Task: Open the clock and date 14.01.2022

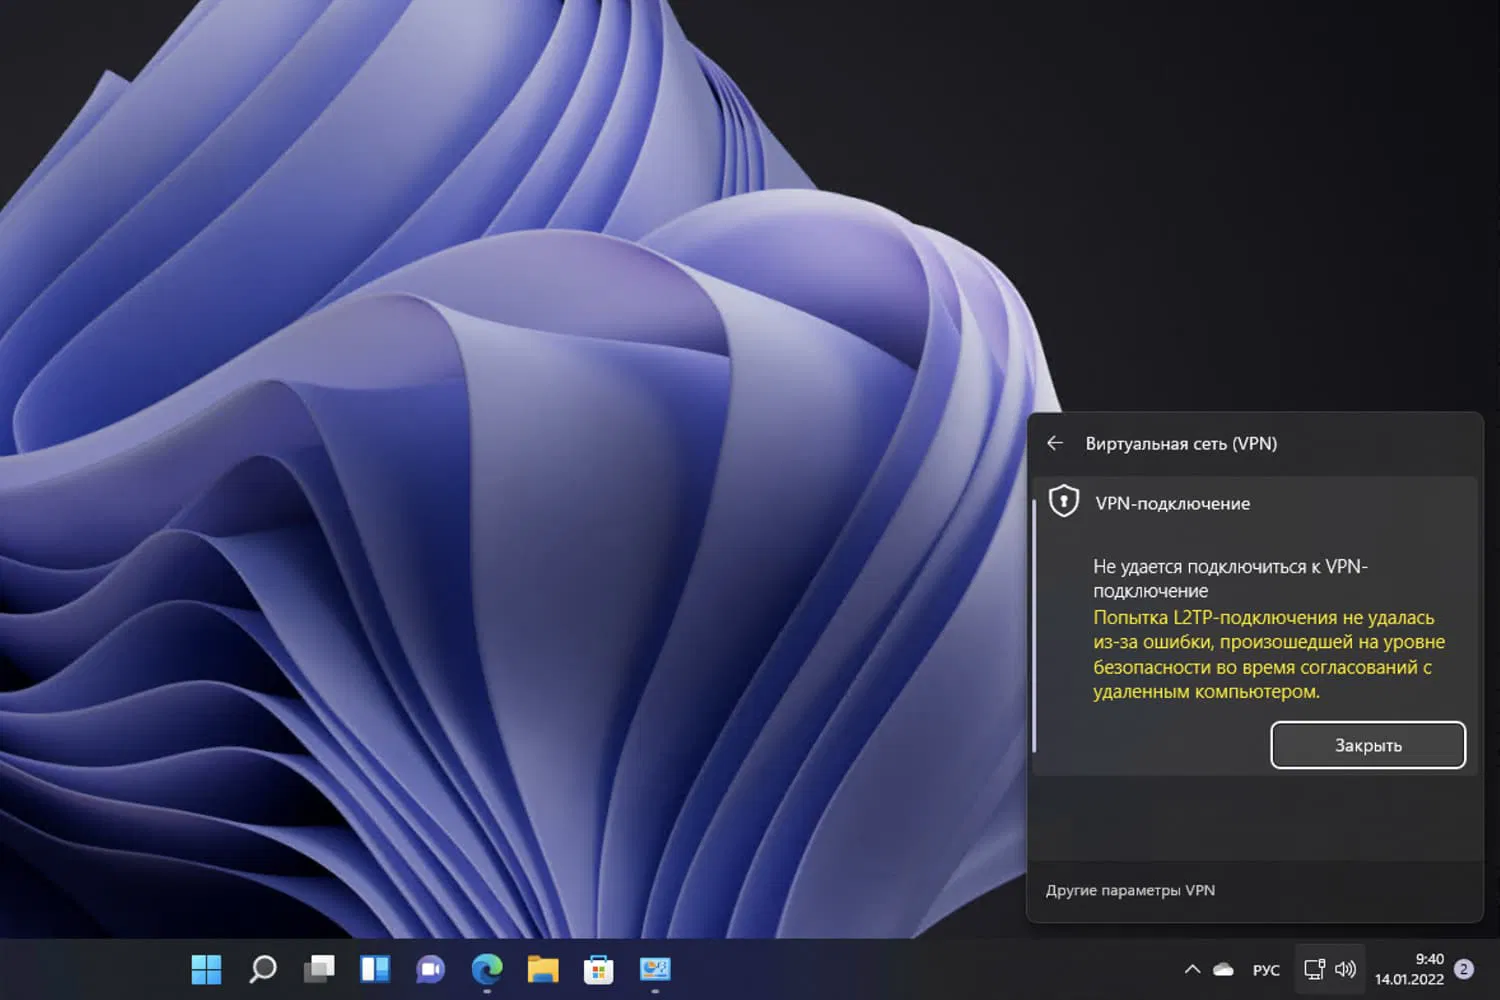Action: (1409, 969)
